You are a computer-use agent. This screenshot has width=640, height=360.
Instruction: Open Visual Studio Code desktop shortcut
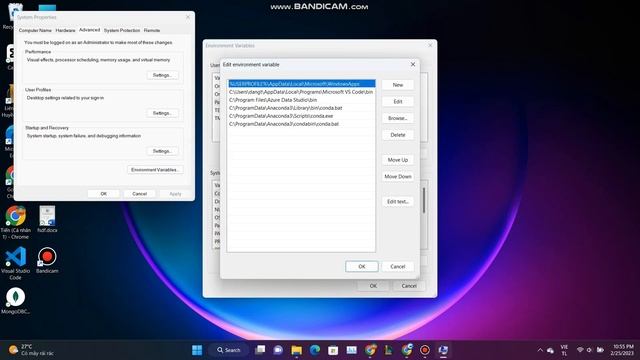[16, 263]
